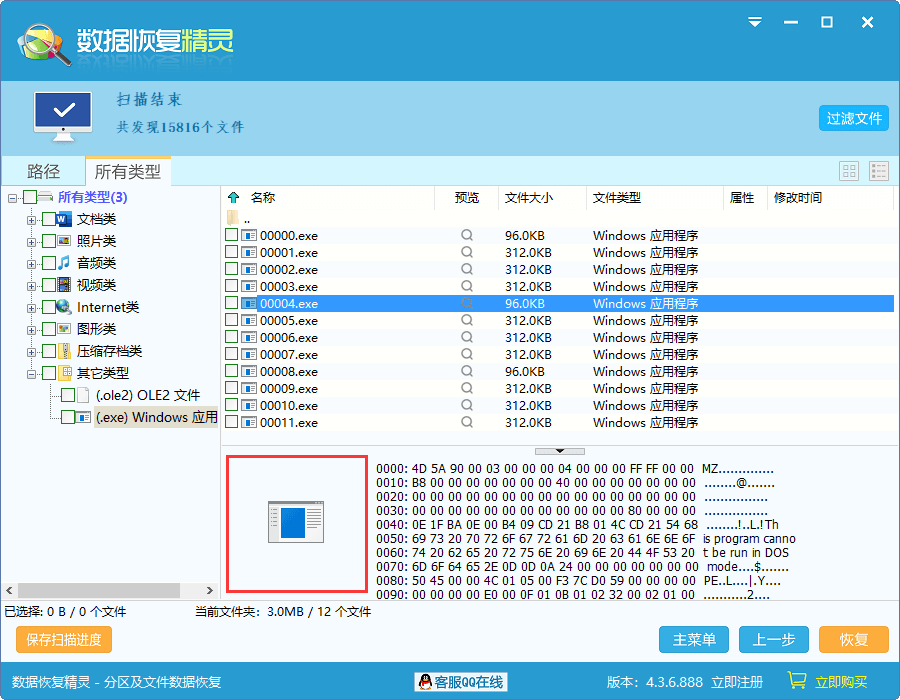Preview 00005.exe with magnifier icon
Image resolution: width=900 pixels, height=700 pixels.
point(467,320)
